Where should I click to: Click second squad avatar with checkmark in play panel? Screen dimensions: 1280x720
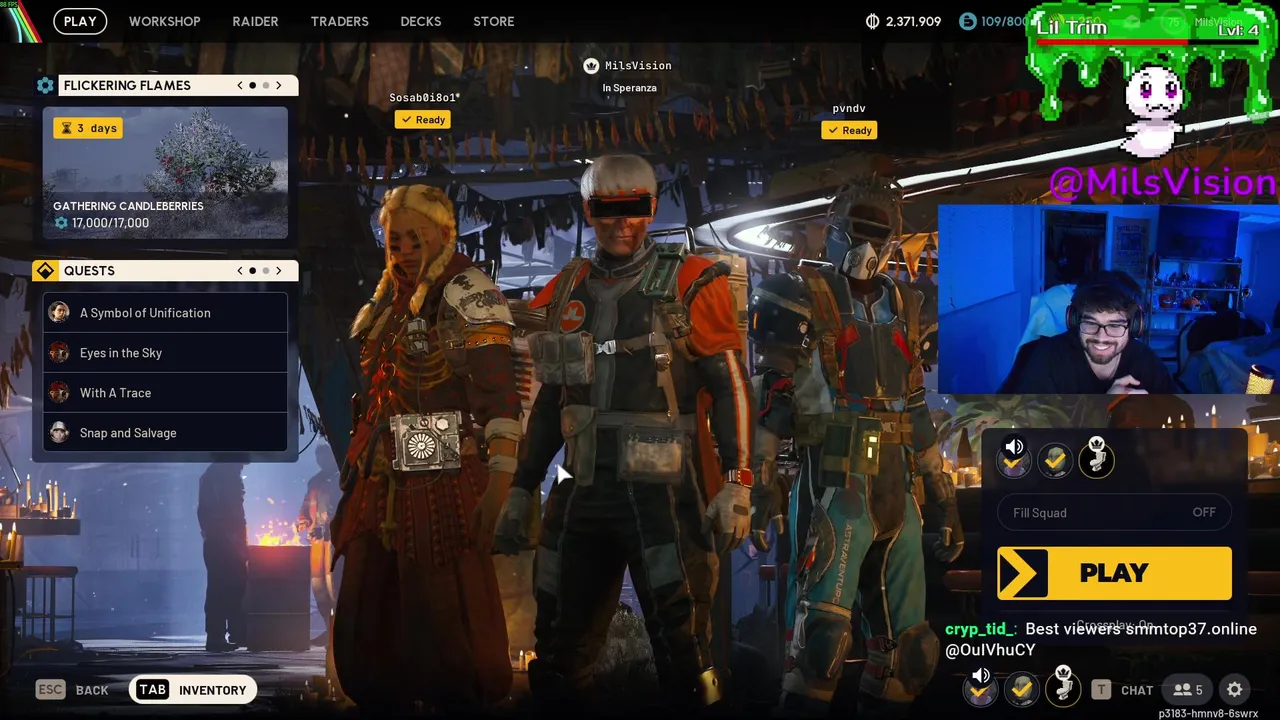coord(1055,460)
